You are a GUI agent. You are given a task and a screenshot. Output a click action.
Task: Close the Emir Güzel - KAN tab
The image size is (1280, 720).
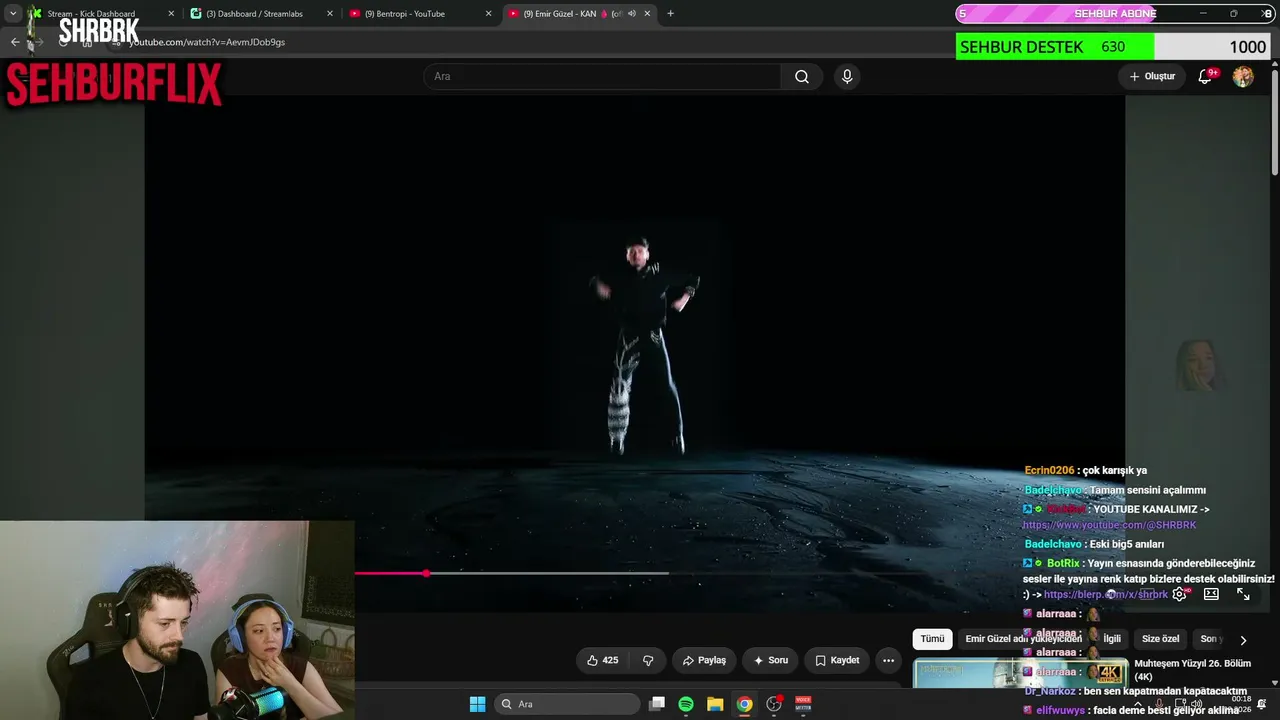(x=647, y=14)
